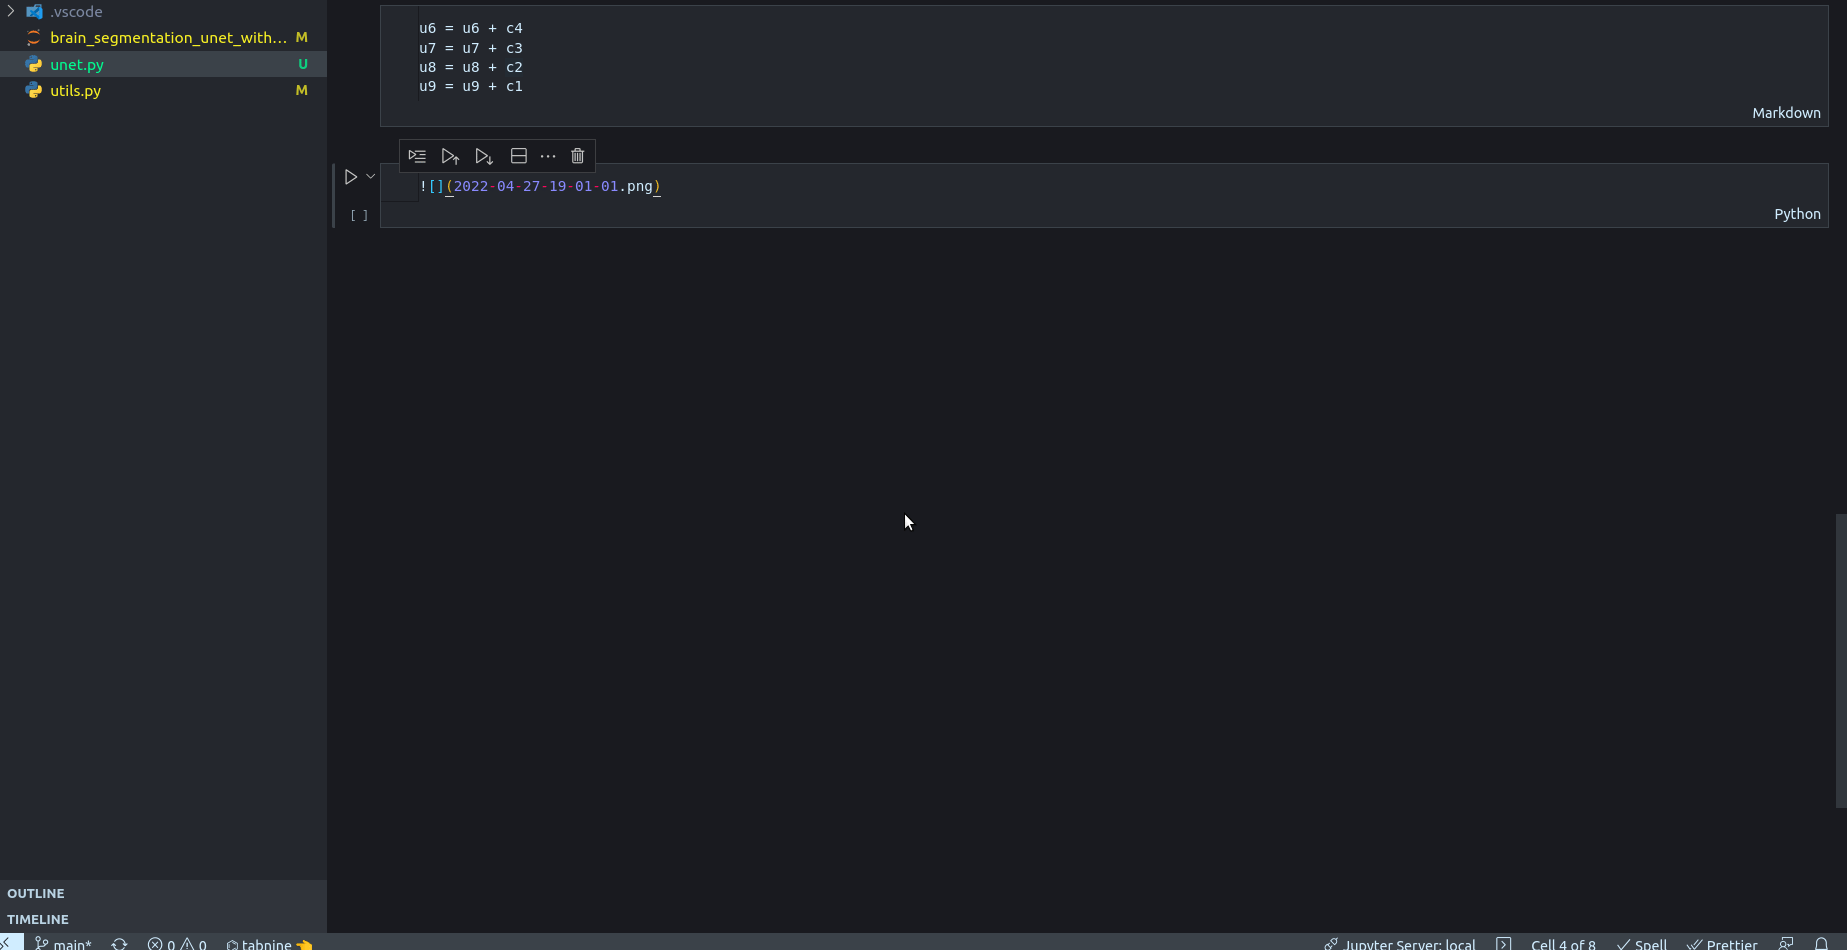Open the OUTLINE panel
The image size is (1847, 950).
pyautogui.click(x=35, y=893)
